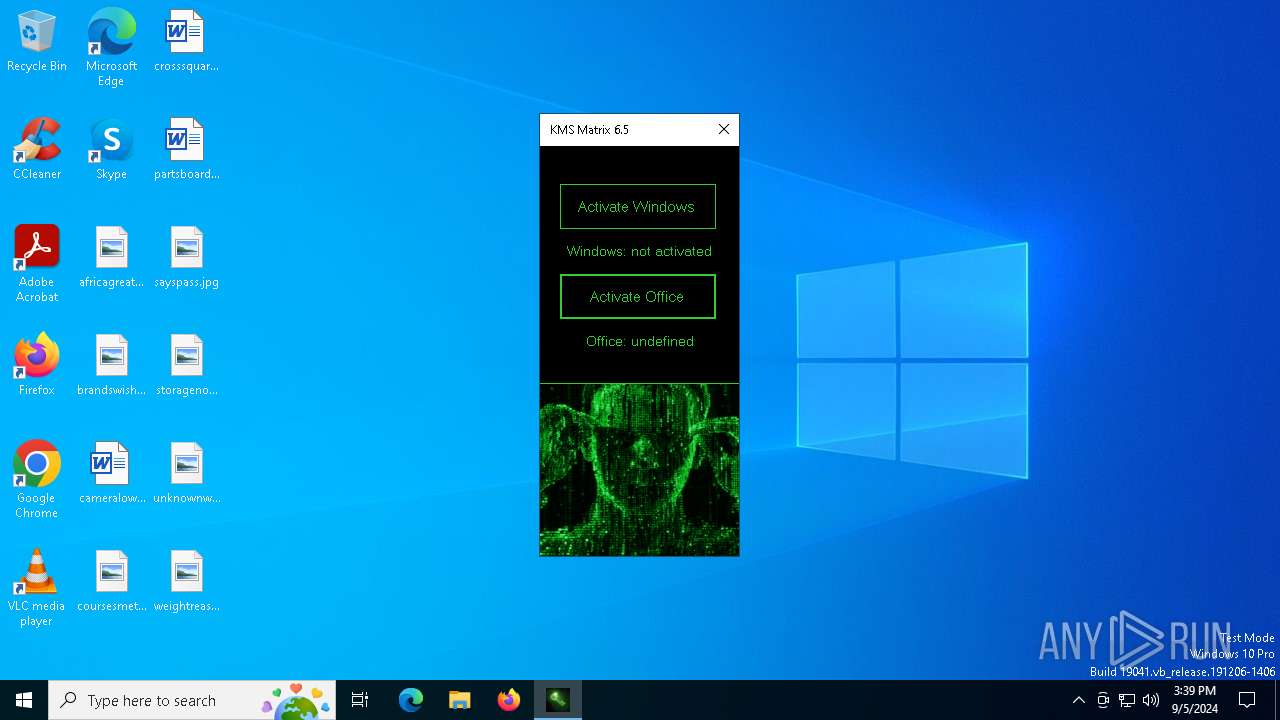Click the network status tray icon
This screenshot has height=720, width=1280.
[x=1127, y=700]
